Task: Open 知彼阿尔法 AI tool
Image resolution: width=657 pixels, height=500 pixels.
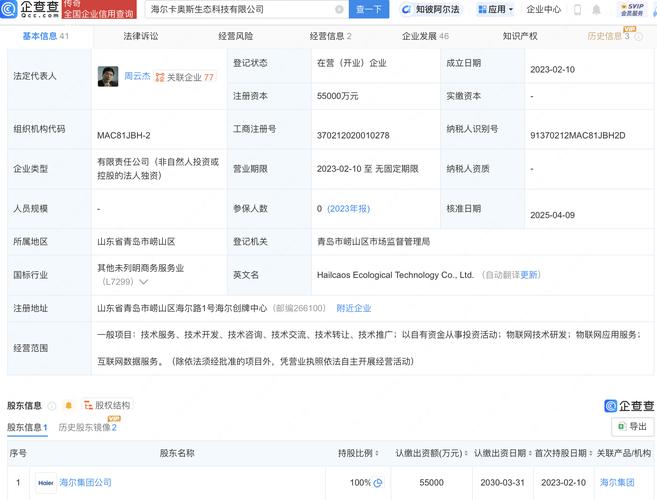Action: (x=432, y=9)
